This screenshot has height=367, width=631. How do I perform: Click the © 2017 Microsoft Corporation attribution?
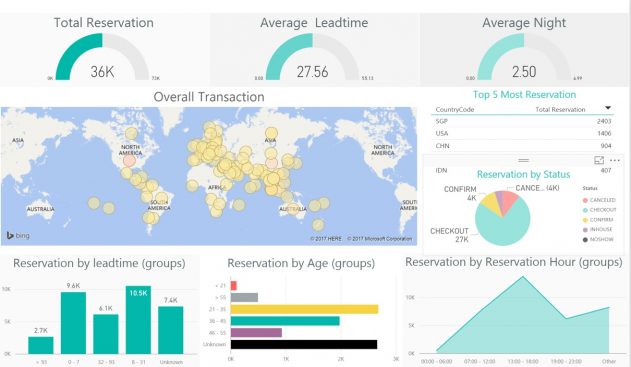click(x=379, y=239)
